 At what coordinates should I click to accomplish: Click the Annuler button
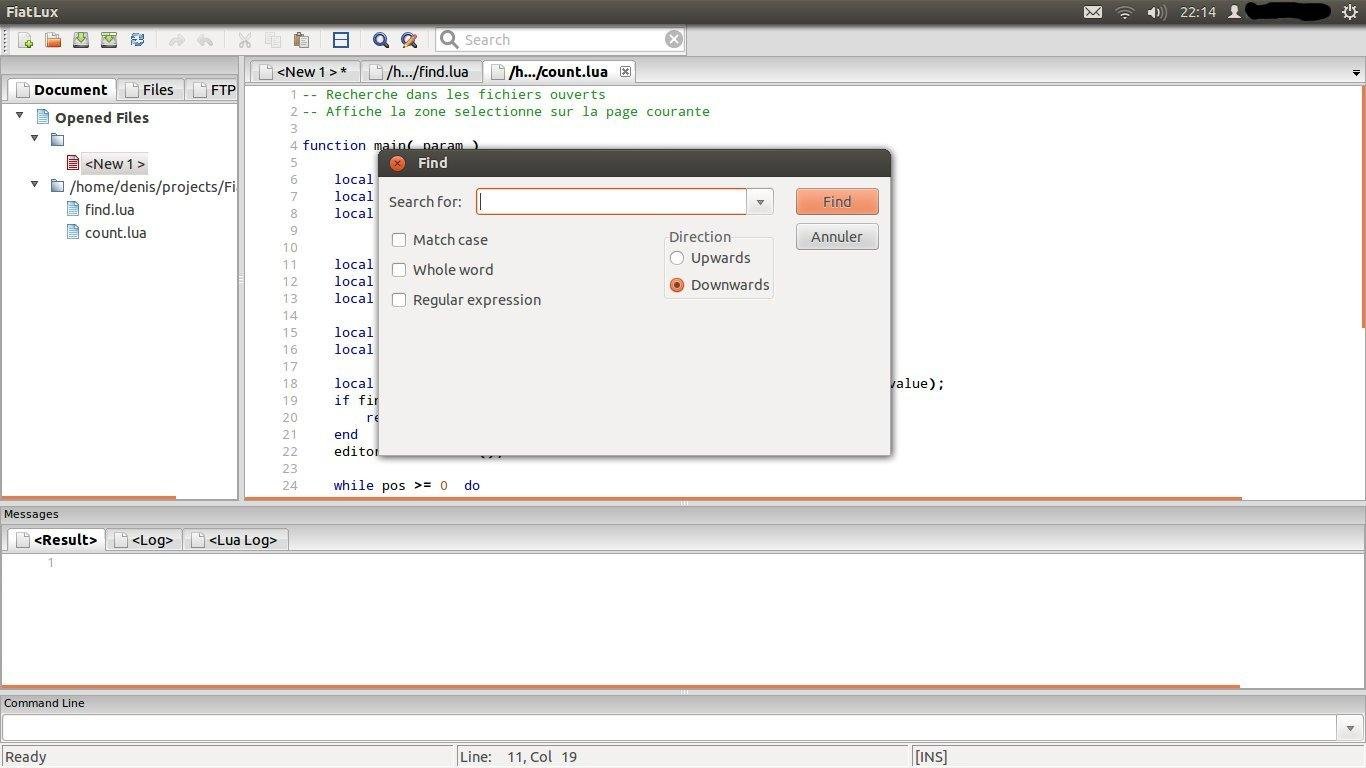(x=837, y=237)
